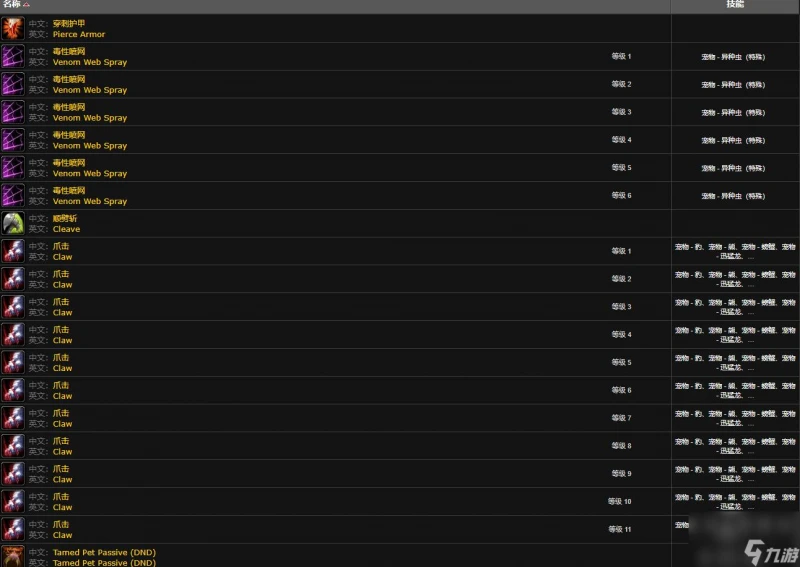Click the pet skill list in Claw level 4 row
The height and width of the screenshot is (567, 800).
(x=734, y=334)
